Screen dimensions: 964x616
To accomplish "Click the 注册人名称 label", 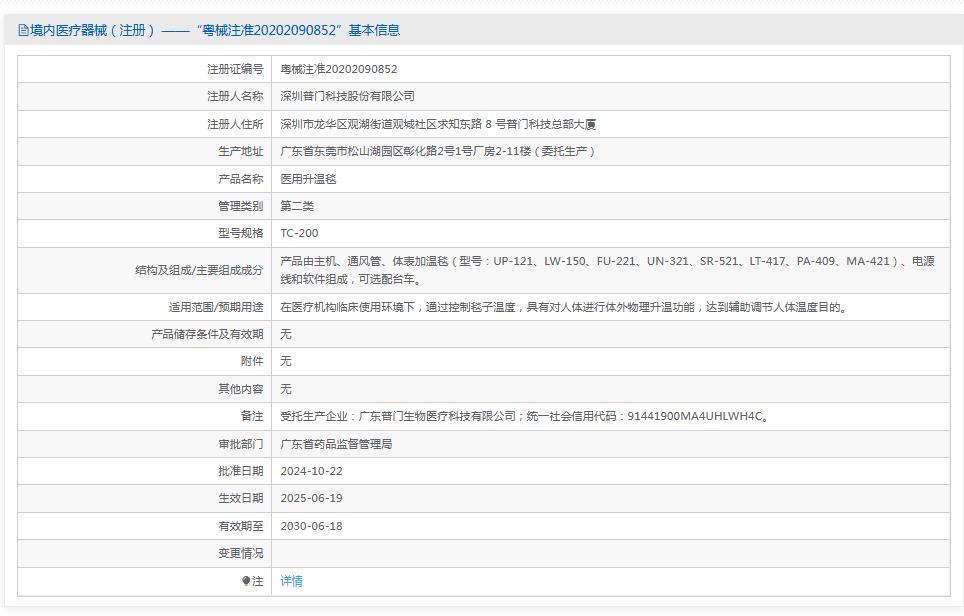I will coord(235,97).
